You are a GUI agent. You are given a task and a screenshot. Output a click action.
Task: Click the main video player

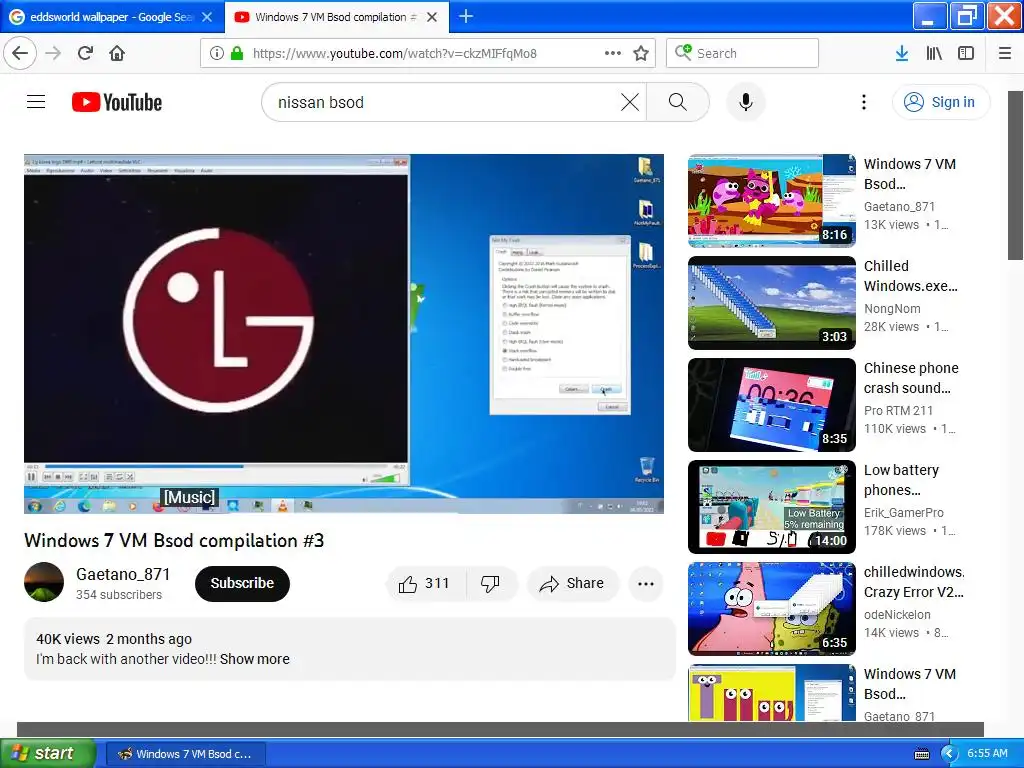coord(344,334)
